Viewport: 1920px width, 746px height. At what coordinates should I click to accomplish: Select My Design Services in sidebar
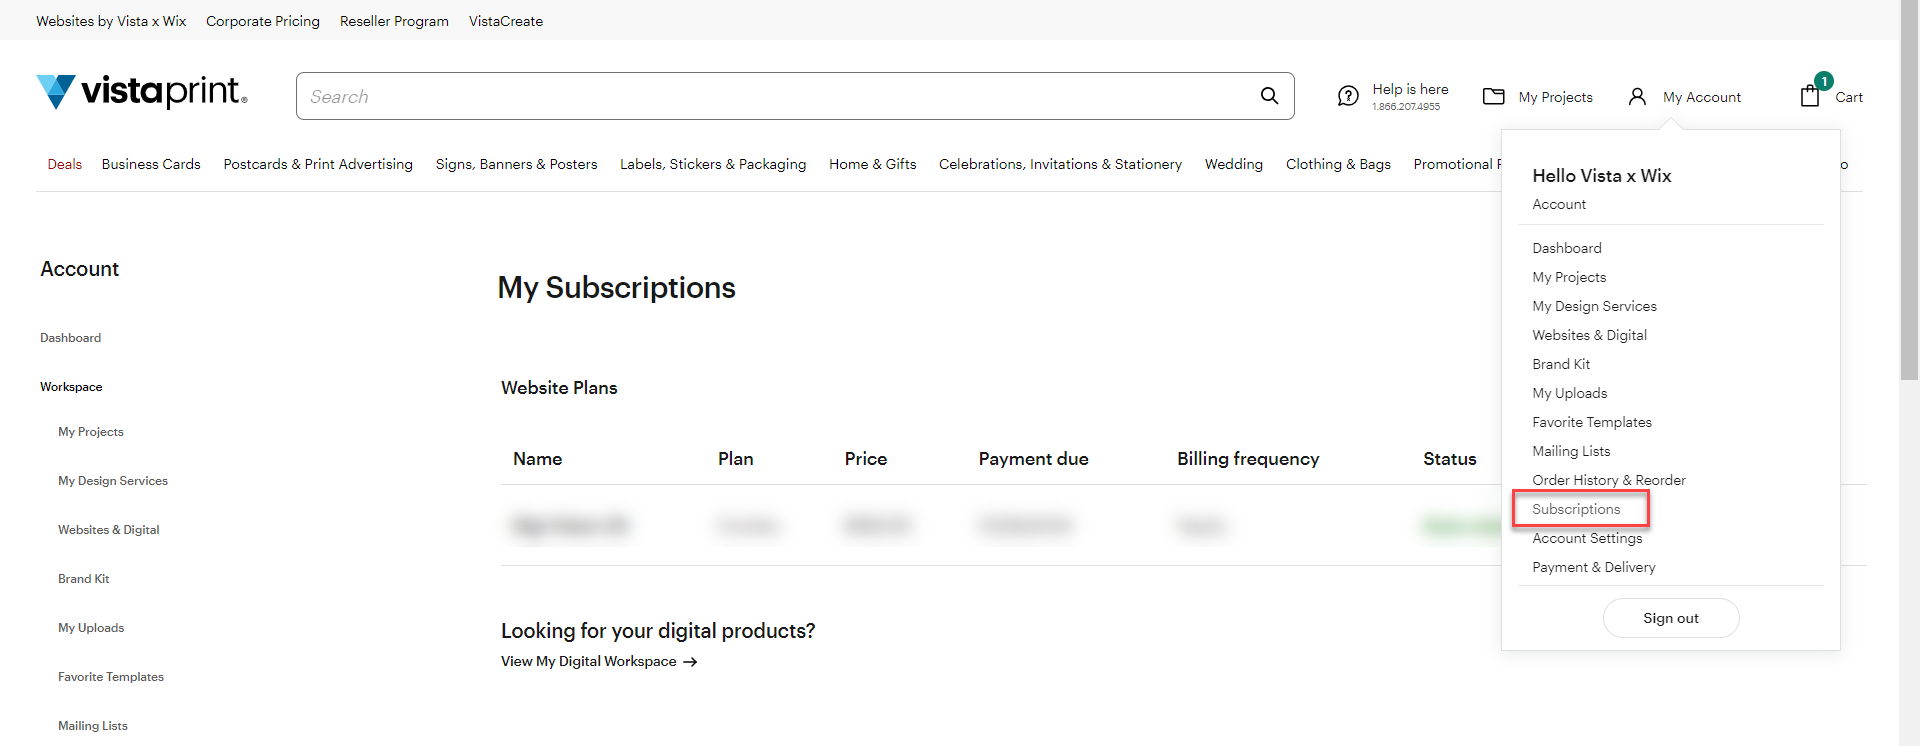click(113, 481)
